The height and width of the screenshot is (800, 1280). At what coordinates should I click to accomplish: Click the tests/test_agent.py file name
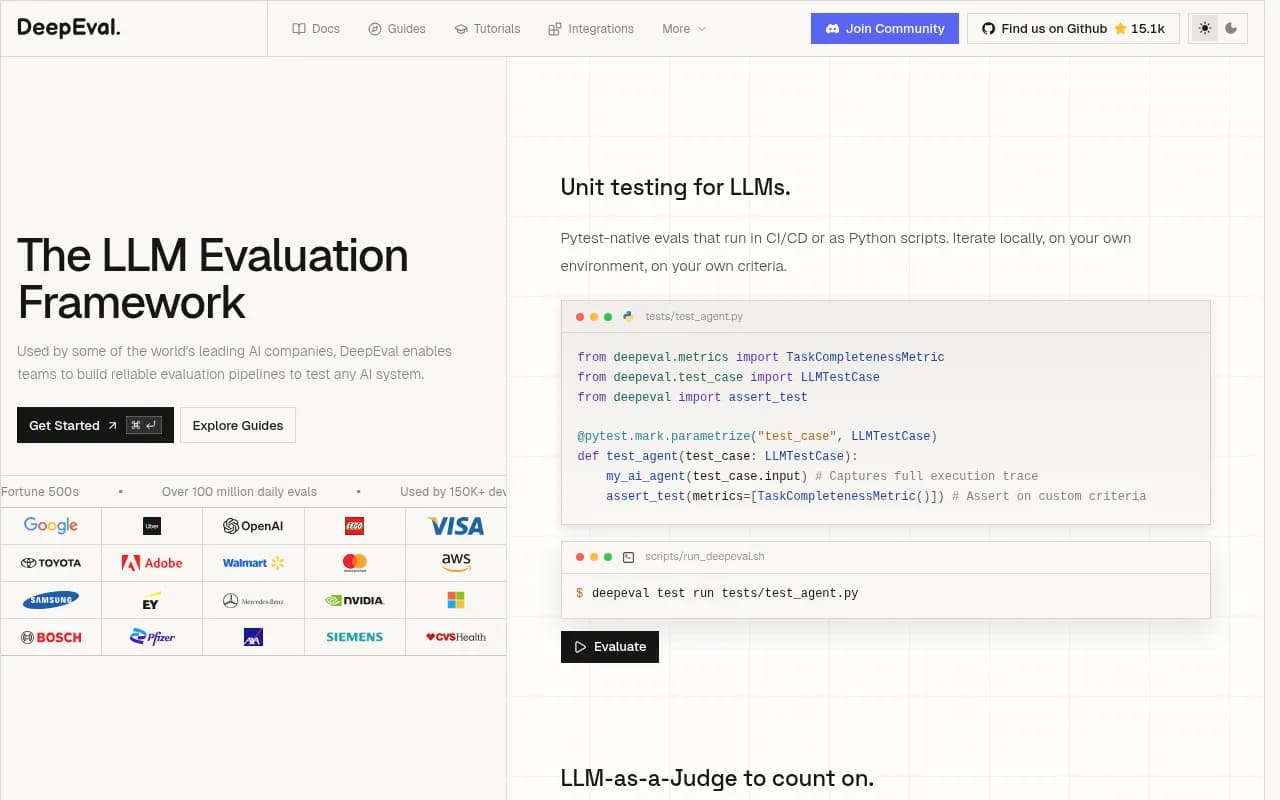pos(694,316)
